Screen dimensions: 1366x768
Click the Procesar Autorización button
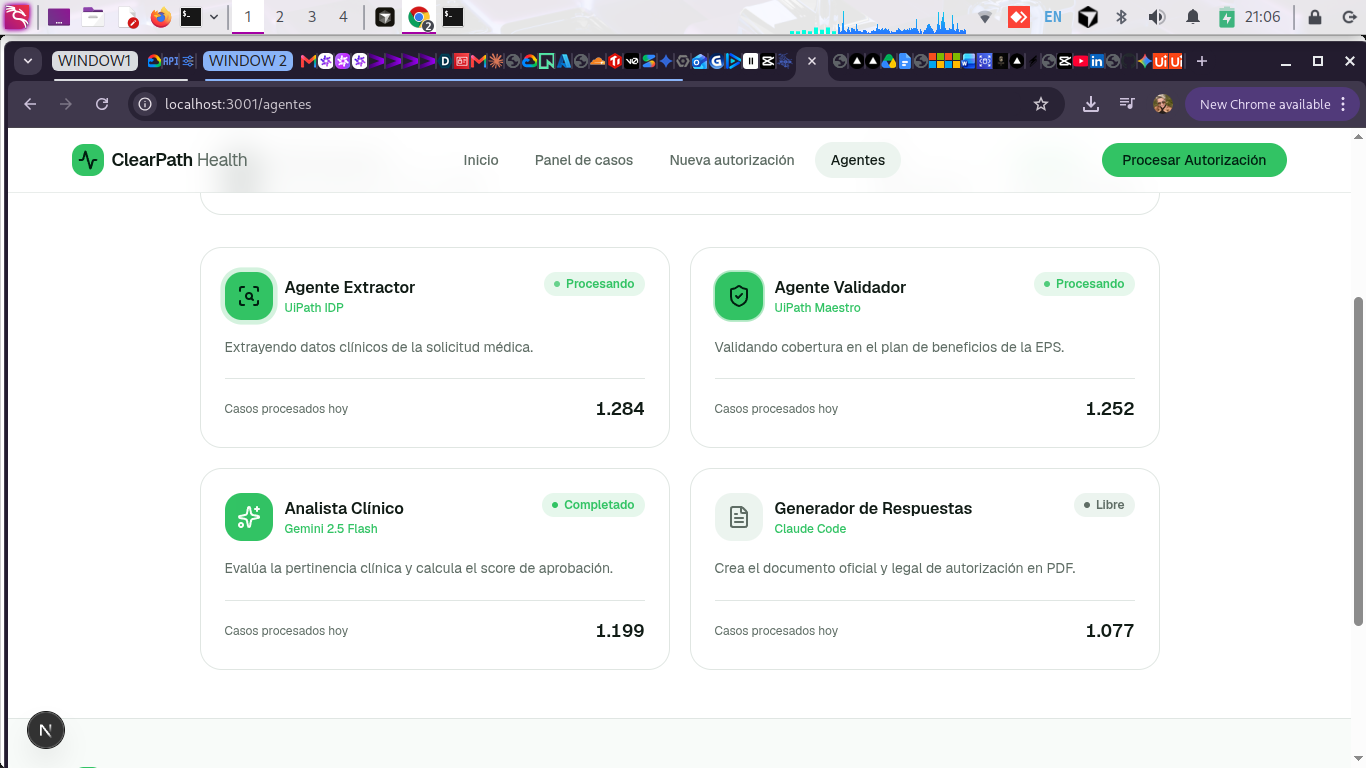coord(1194,160)
